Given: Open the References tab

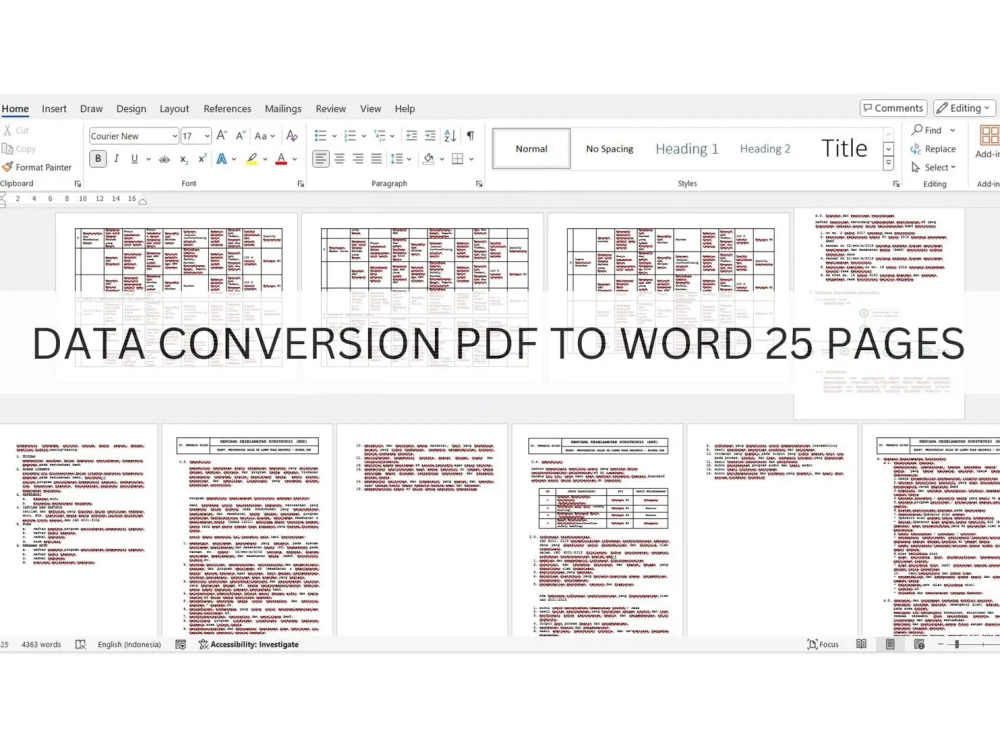Looking at the screenshot, I should pos(227,108).
